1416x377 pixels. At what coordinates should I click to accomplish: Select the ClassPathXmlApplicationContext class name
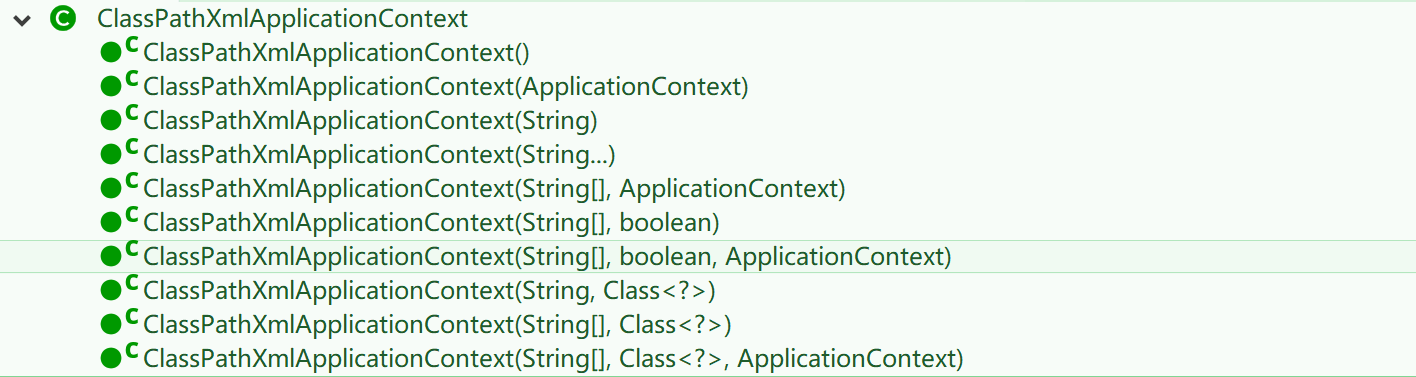click(283, 18)
